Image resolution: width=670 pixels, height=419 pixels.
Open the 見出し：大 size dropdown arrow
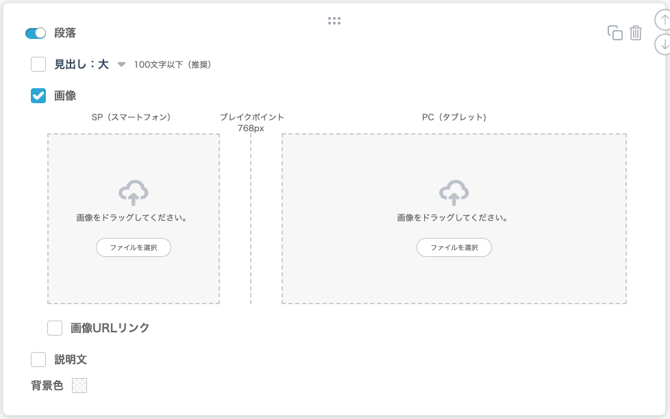tap(121, 65)
